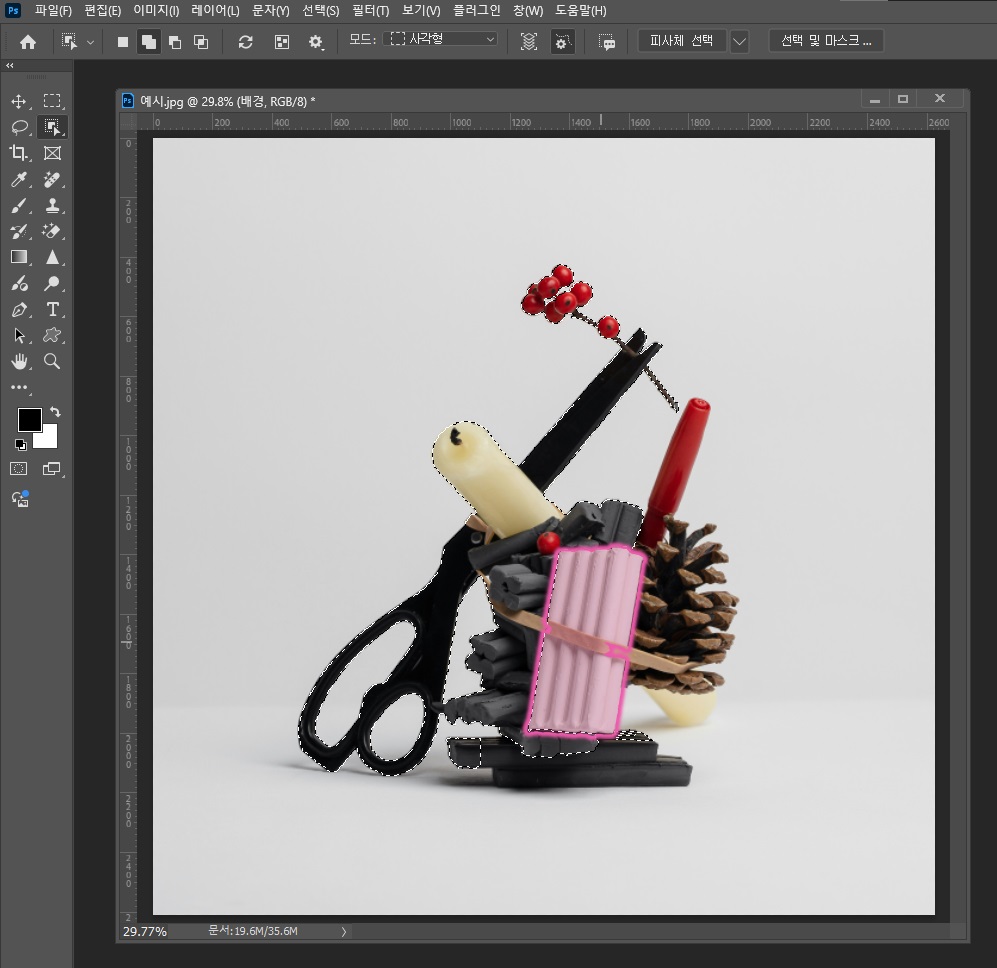Select the Eyedropper tool
This screenshot has width=997, height=968.
point(18,179)
